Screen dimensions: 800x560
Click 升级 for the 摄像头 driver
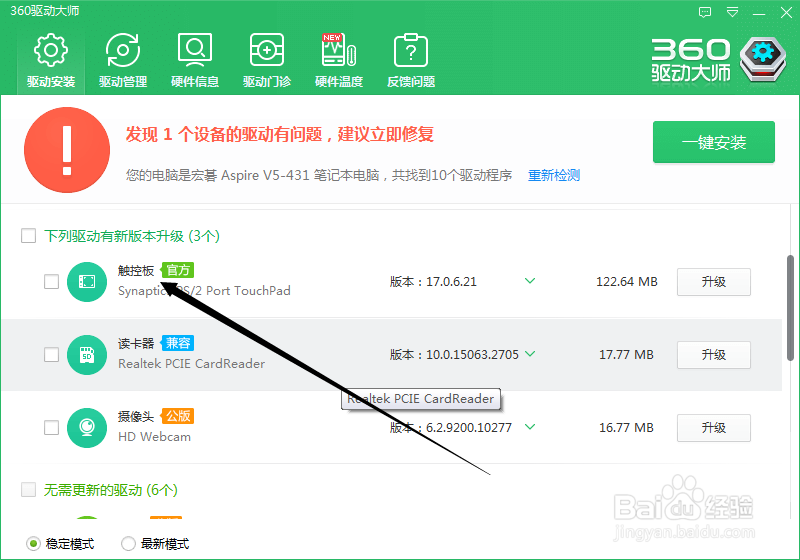click(714, 428)
